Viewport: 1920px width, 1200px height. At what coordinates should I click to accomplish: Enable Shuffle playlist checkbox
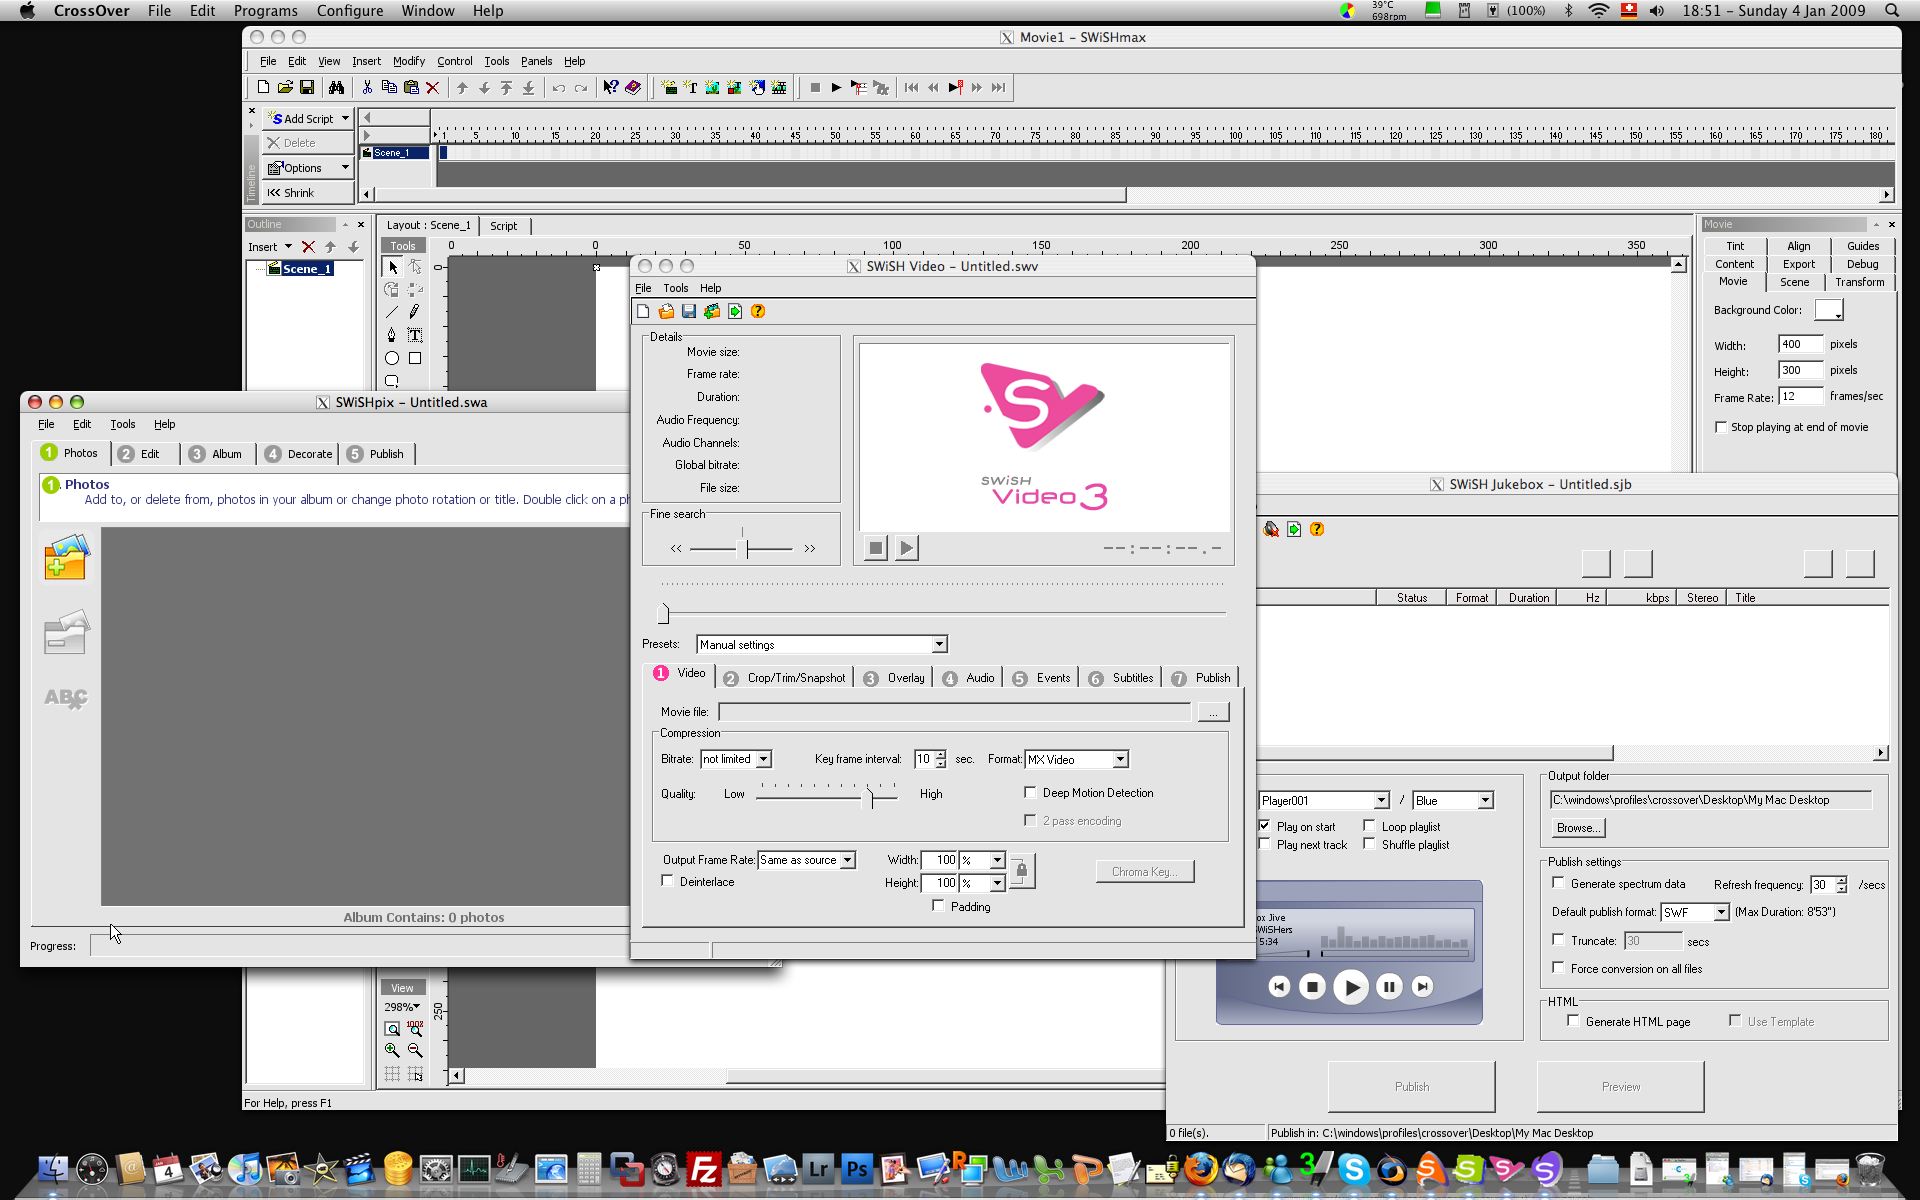click(1369, 844)
